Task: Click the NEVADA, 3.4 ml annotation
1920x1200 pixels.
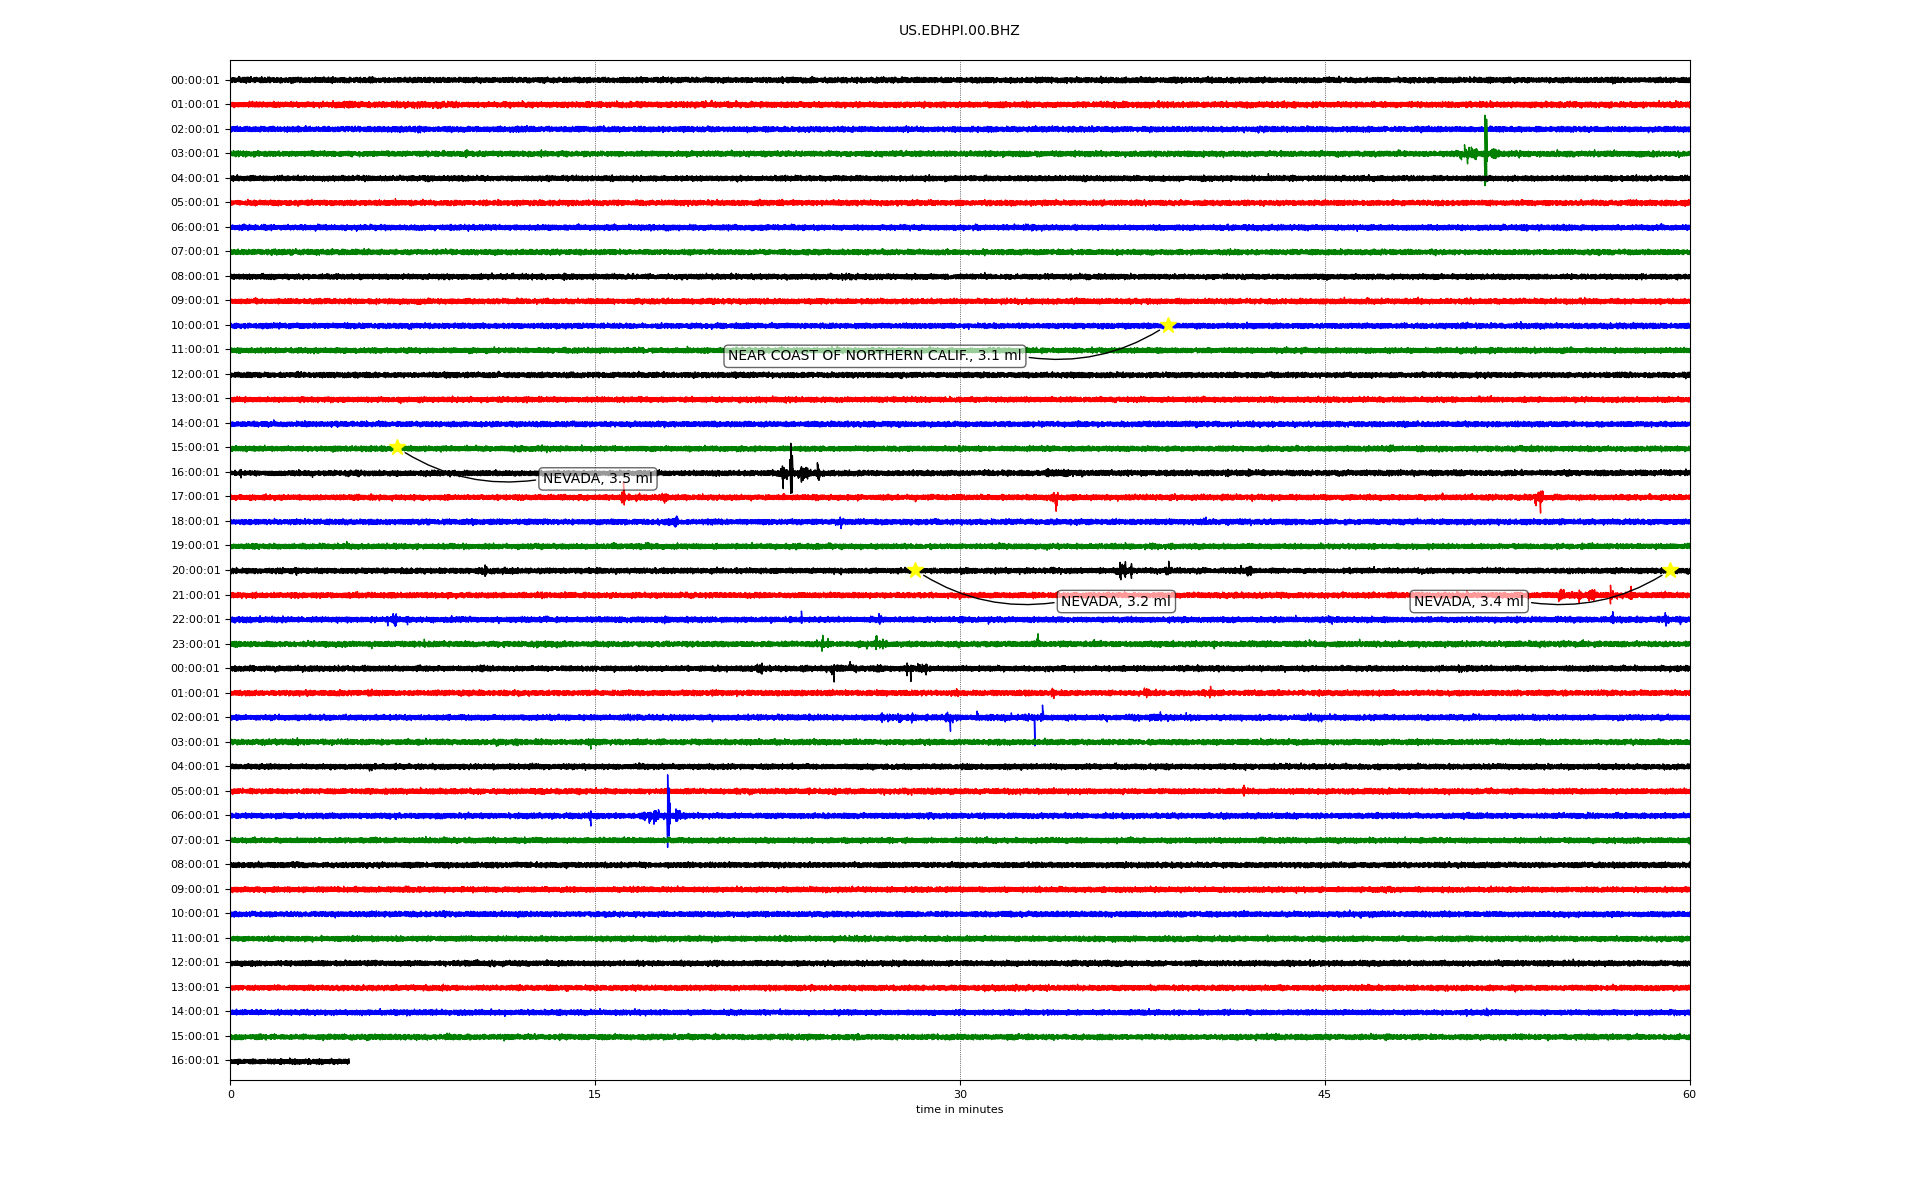Action: [1468, 602]
